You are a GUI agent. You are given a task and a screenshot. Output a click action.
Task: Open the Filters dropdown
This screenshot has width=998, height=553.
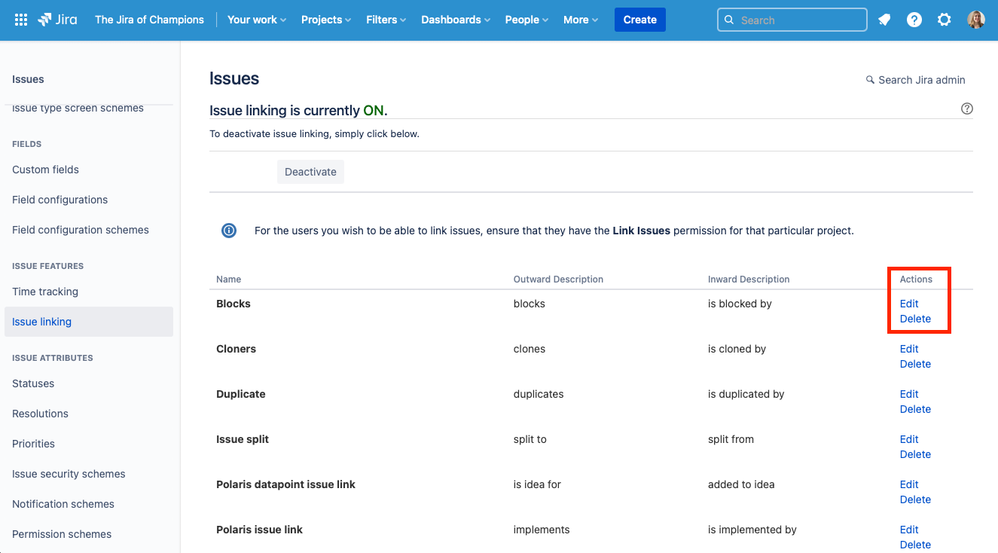coord(386,19)
